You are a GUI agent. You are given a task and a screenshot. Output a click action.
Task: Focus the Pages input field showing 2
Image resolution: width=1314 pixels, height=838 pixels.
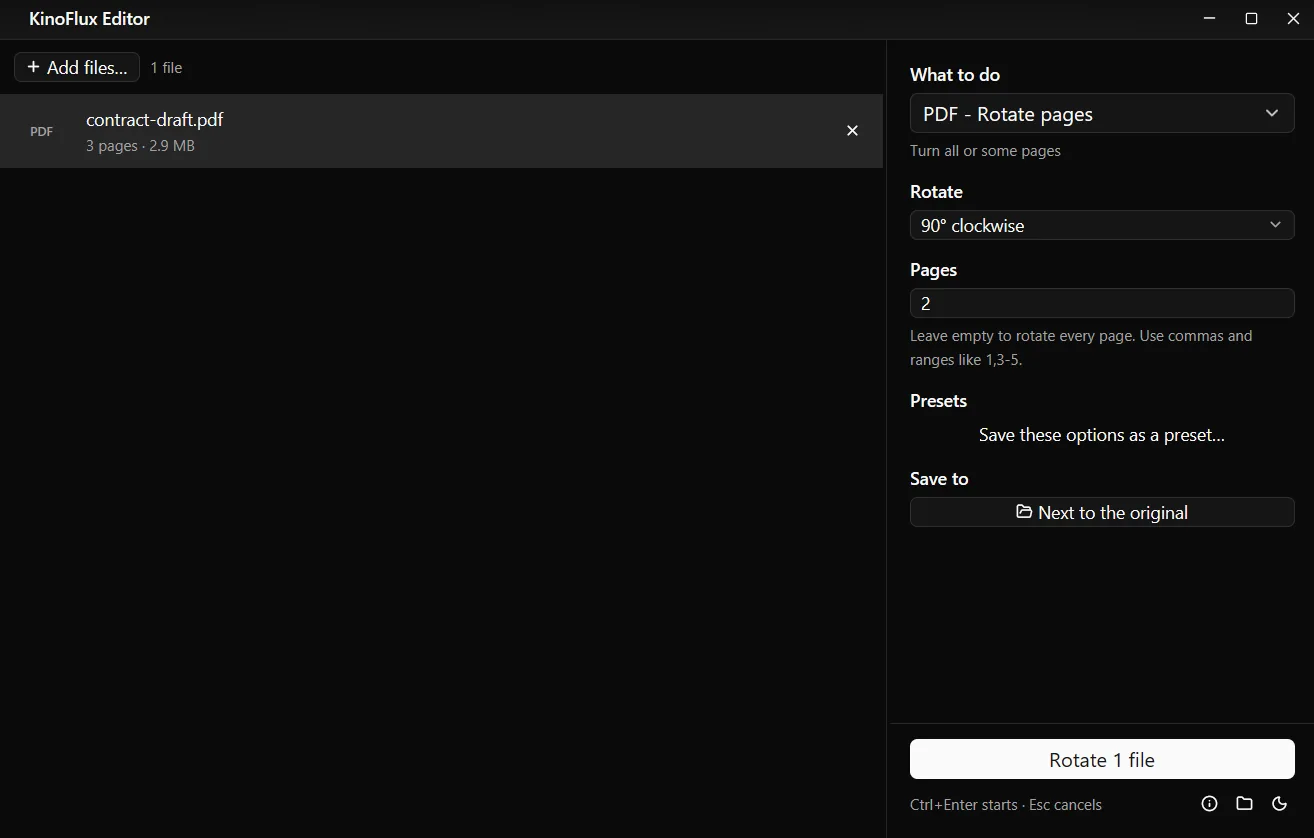click(1102, 303)
